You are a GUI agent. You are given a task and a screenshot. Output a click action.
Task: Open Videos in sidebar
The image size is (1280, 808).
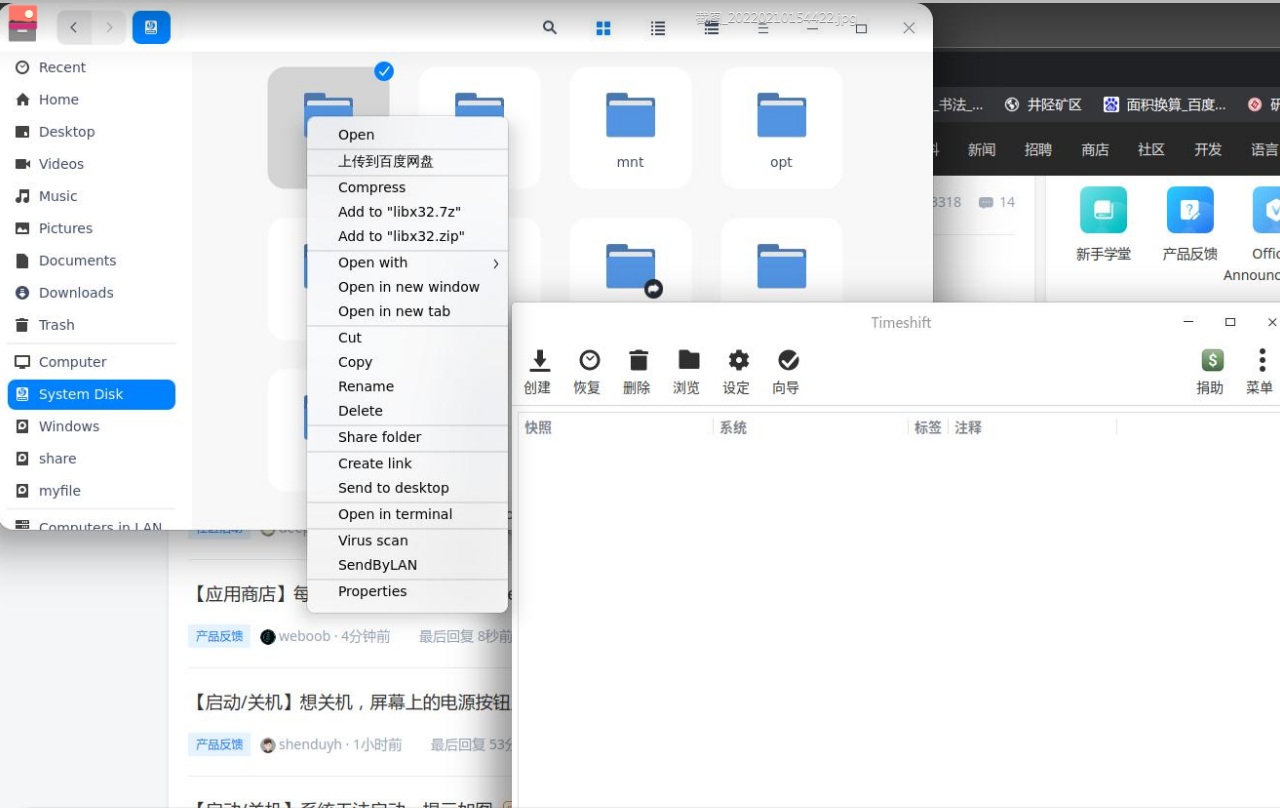point(91,163)
